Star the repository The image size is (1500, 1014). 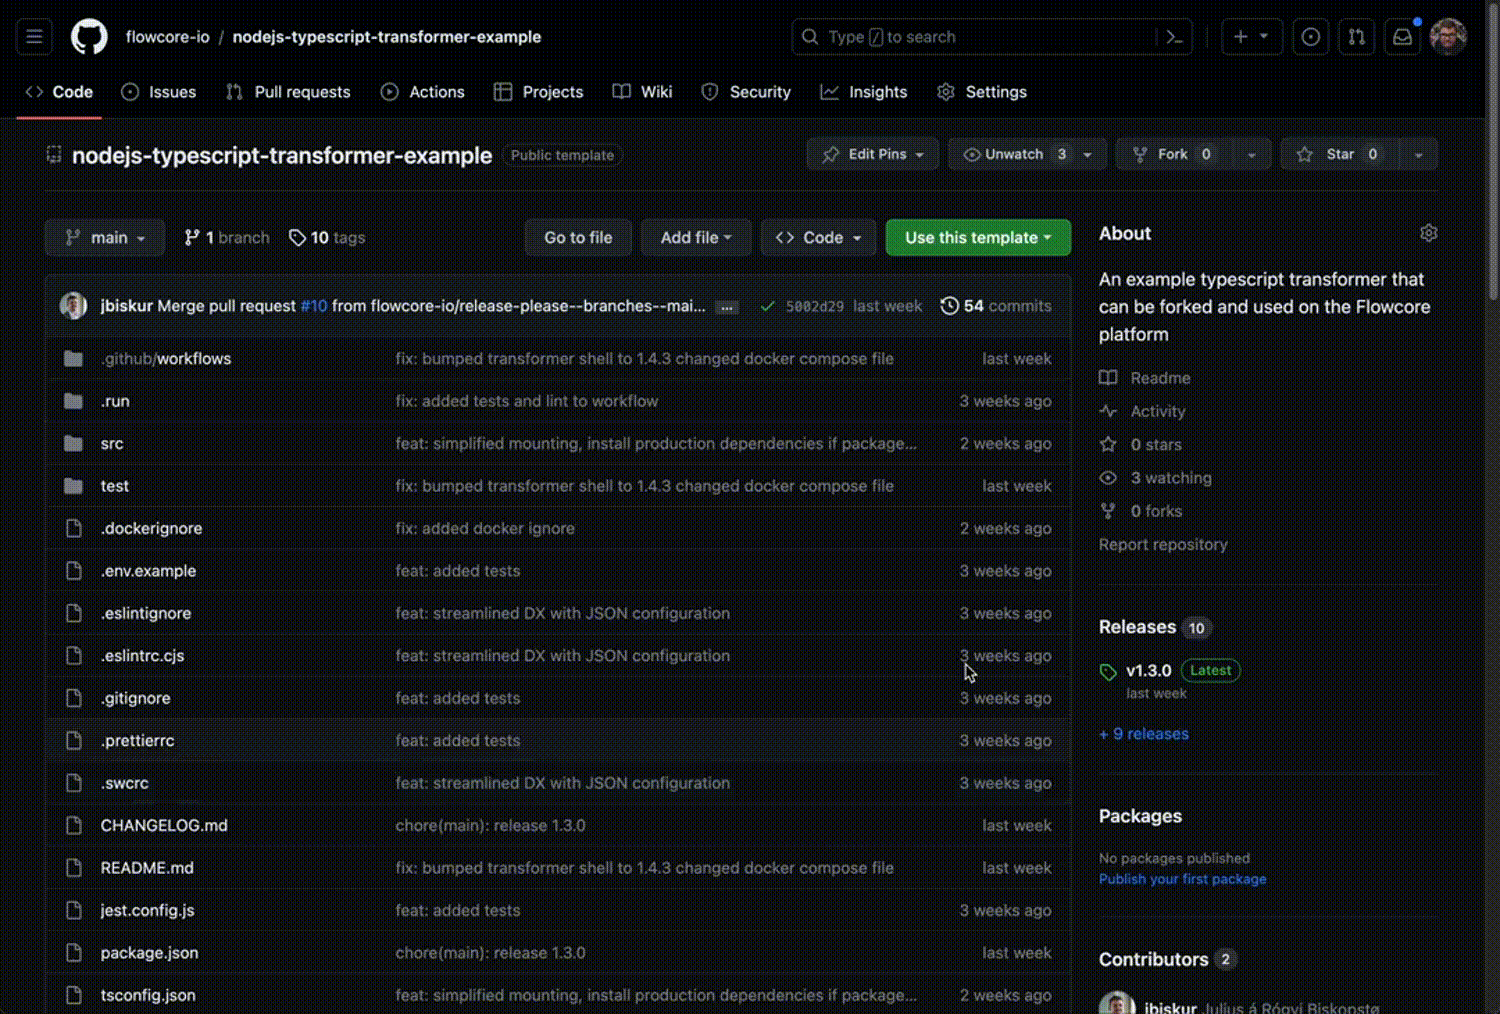point(1339,154)
